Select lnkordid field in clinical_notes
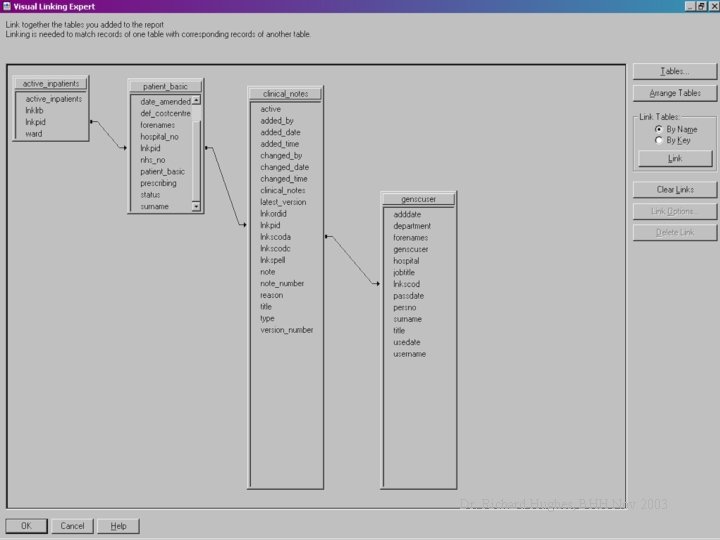The width and height of the screenshot is (720, 540). pyautogui.click(x=273, y=214)
